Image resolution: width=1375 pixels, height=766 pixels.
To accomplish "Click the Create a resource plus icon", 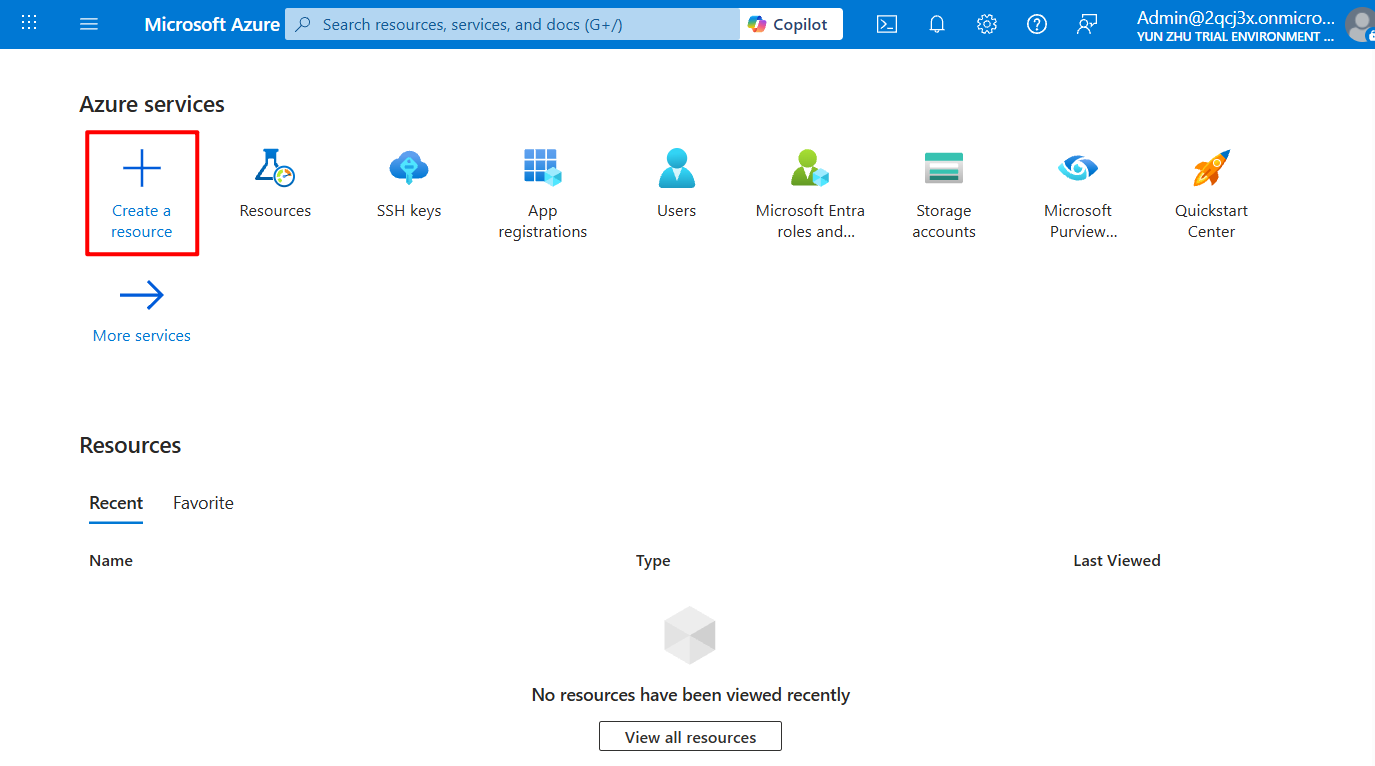I will 141,169.
